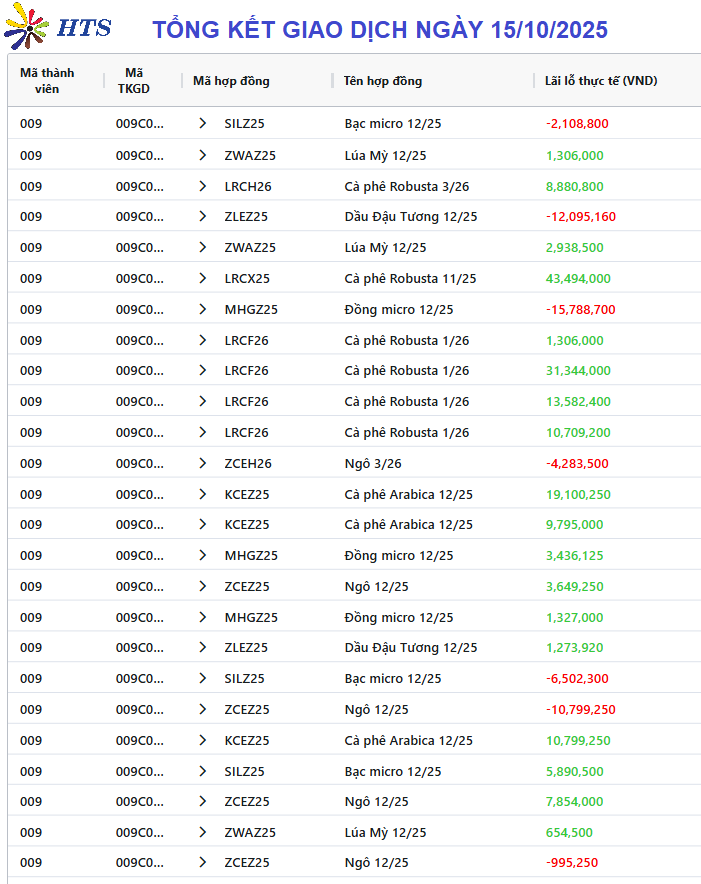Expand the LRCX25 contract row chevron
The image size is (701, 884).
[203, 279]
